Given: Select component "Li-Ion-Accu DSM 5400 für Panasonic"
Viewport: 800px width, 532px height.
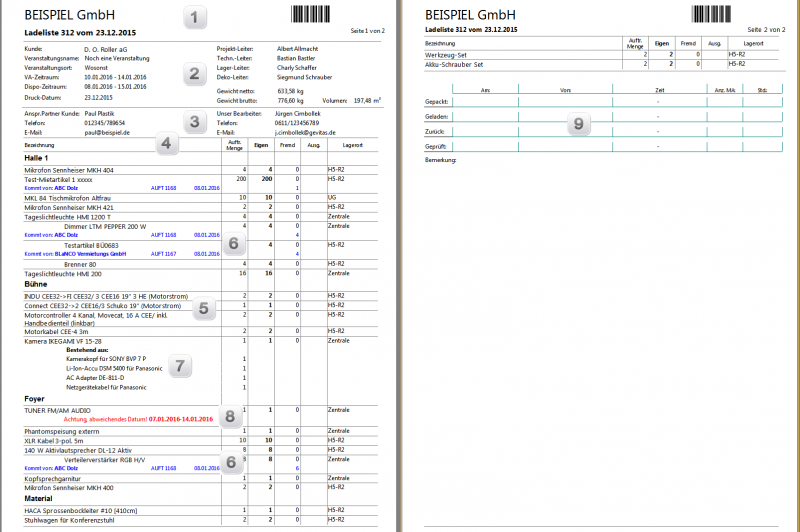Looking at the screenshot, I should pos(114,369).
